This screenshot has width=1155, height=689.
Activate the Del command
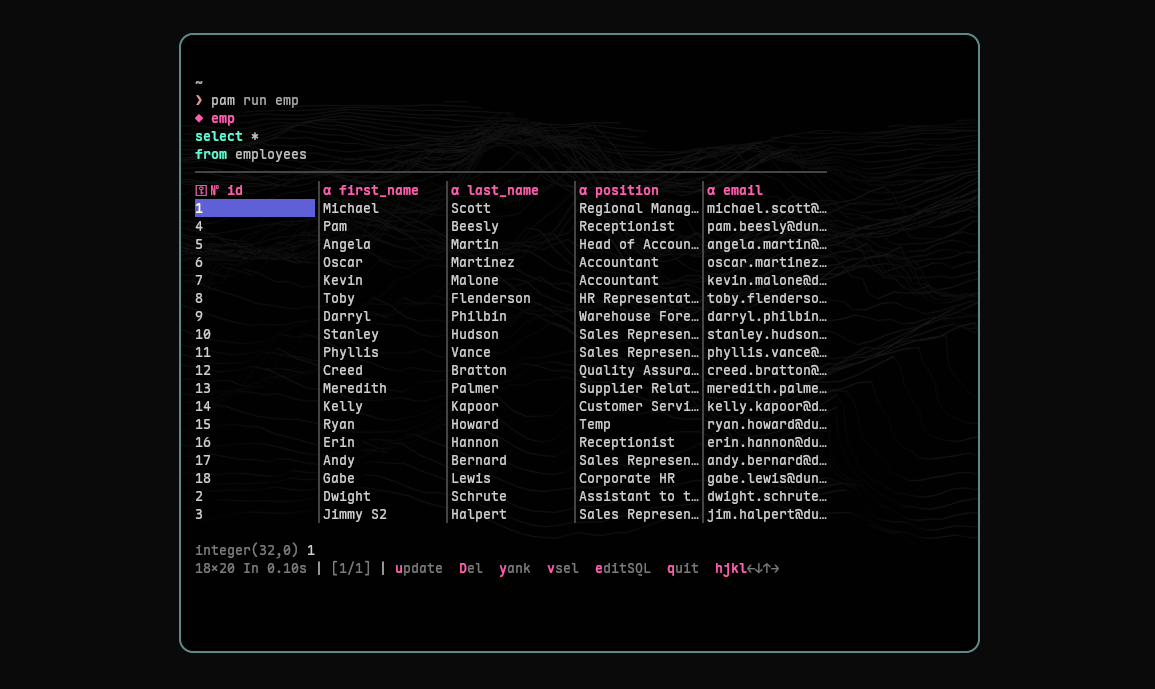pyautogui.click(x=470, y=568)
